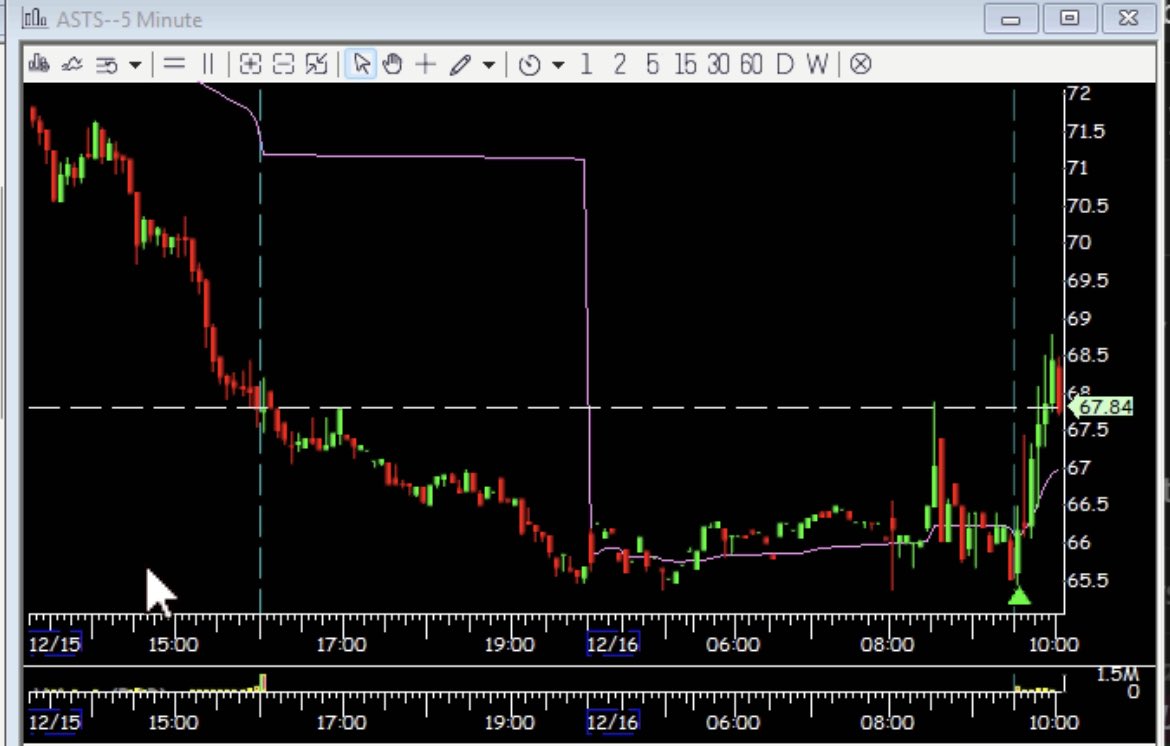Click the 72 price scale label
Screen dimensions: 1170x746
click(x=1079, y=93)
